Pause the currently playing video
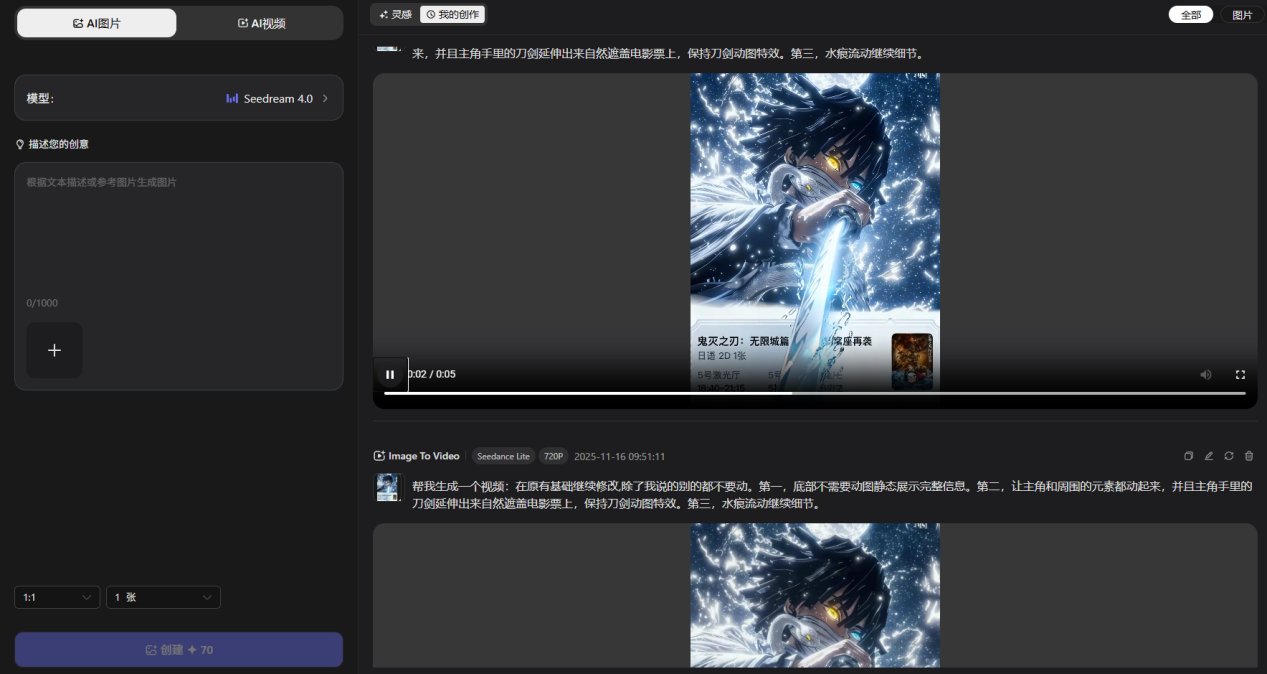This screenshot has height=674, width=1267. 390,374
